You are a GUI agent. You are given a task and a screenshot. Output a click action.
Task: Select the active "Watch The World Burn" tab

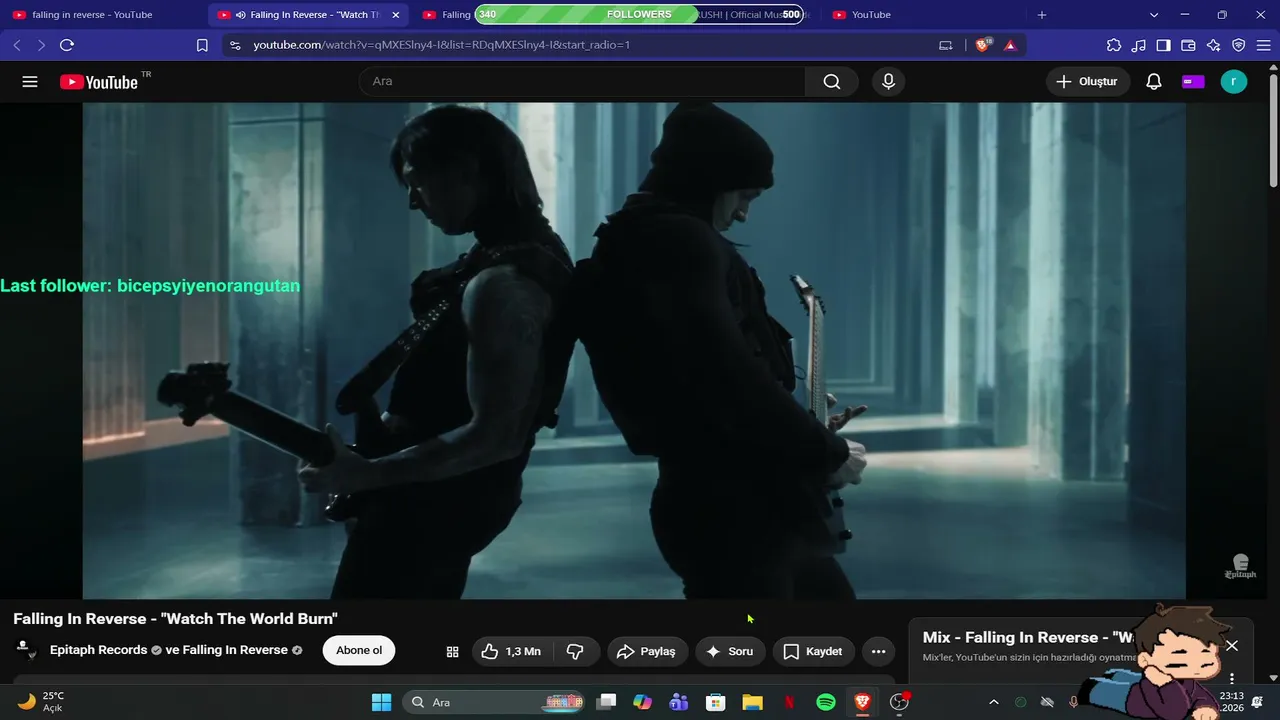(308, 15)
